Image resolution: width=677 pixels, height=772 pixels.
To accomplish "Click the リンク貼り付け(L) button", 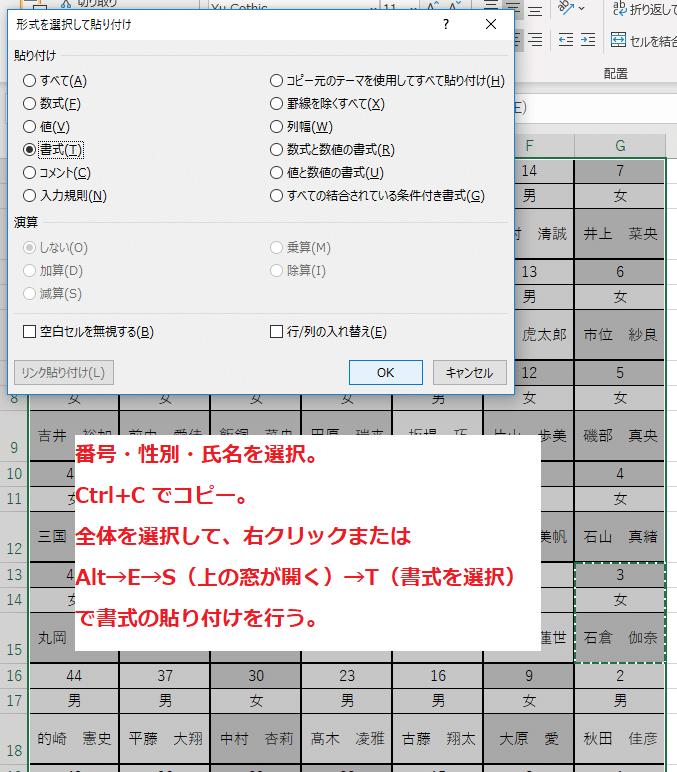I will pyautogui.click(x=64, y=373).
